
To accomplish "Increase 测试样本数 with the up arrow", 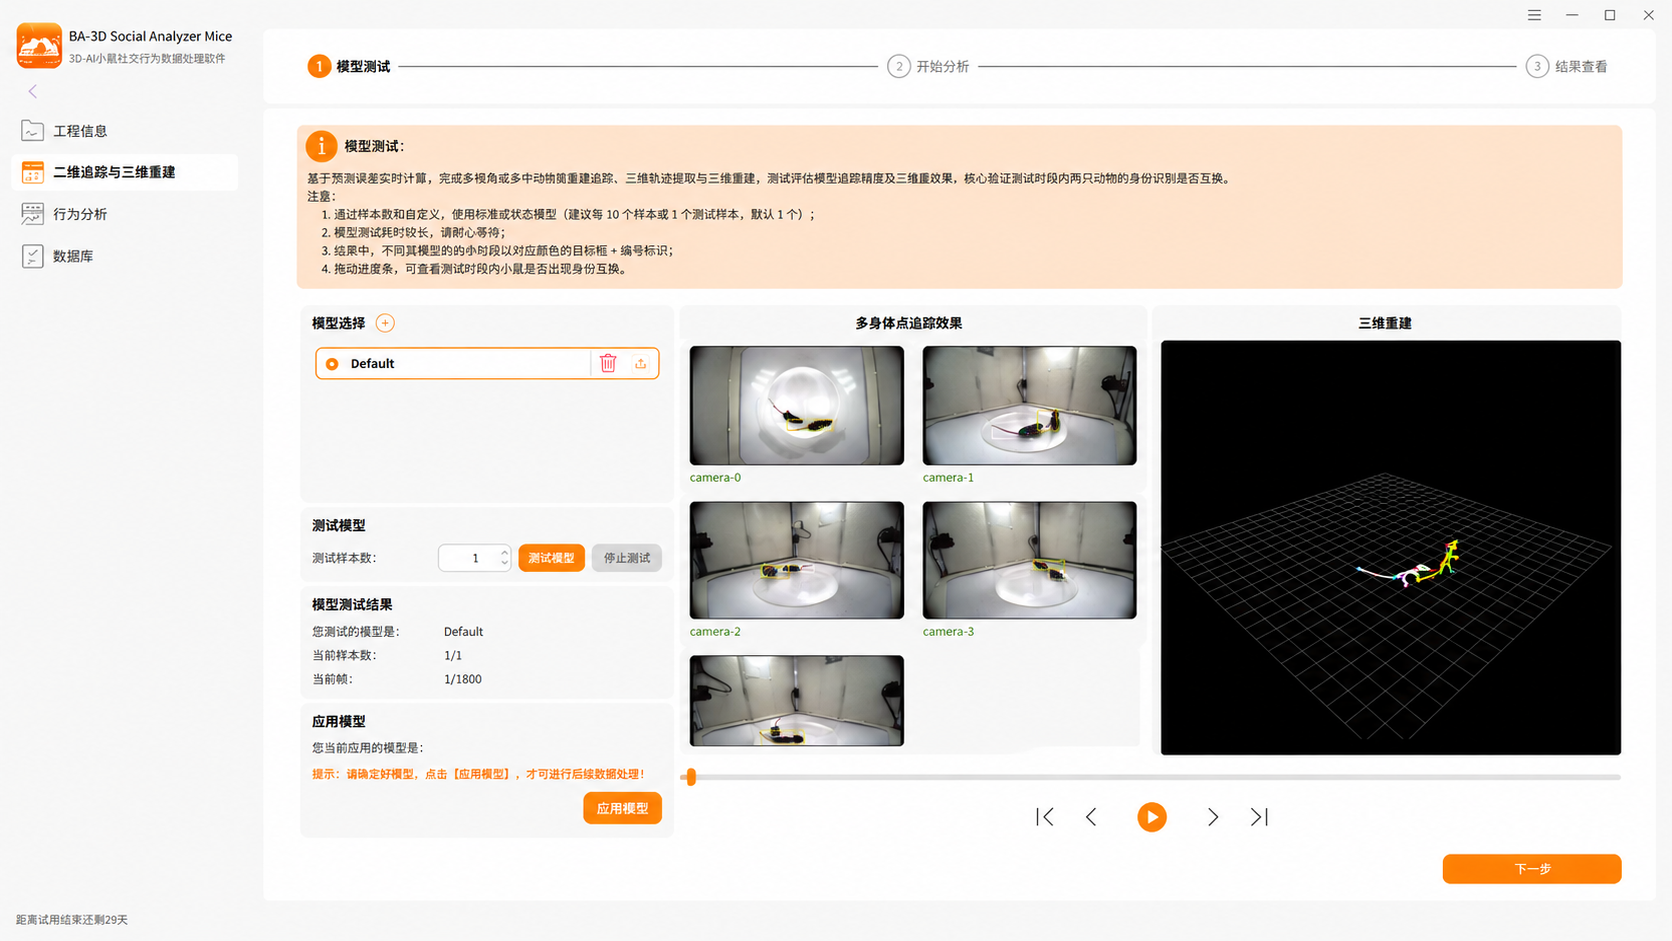I will [504, 552].
